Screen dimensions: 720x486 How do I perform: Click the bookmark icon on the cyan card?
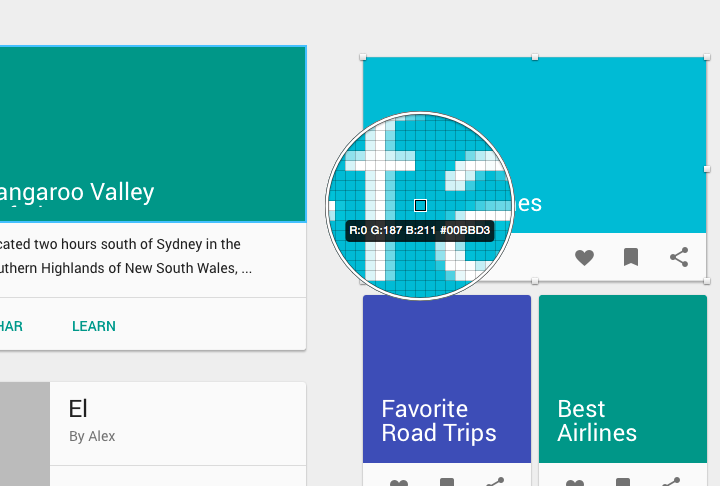631,257
